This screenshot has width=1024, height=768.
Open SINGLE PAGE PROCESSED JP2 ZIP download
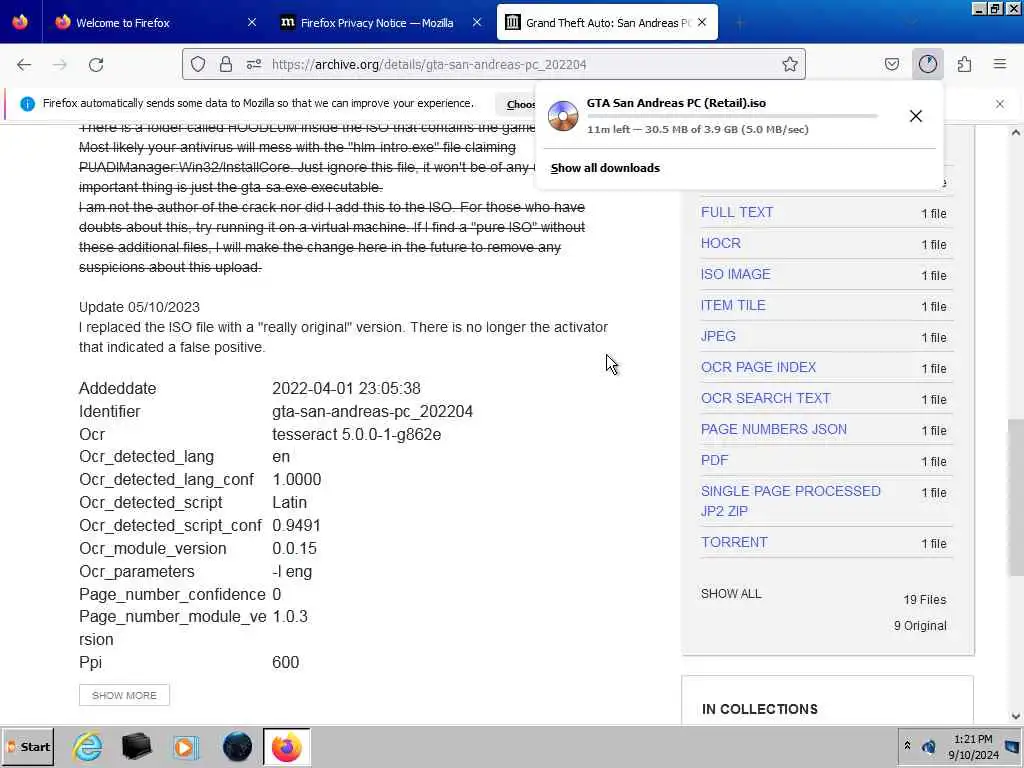coord(790,501)
